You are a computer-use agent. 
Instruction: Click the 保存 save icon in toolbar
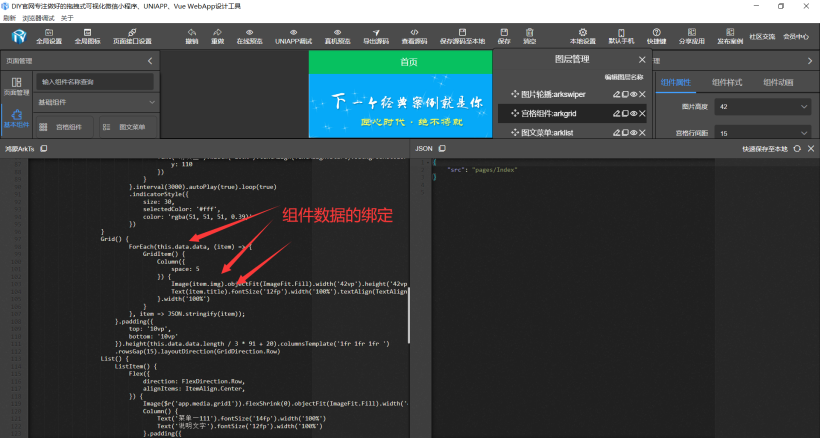click(x=503, y=36)
